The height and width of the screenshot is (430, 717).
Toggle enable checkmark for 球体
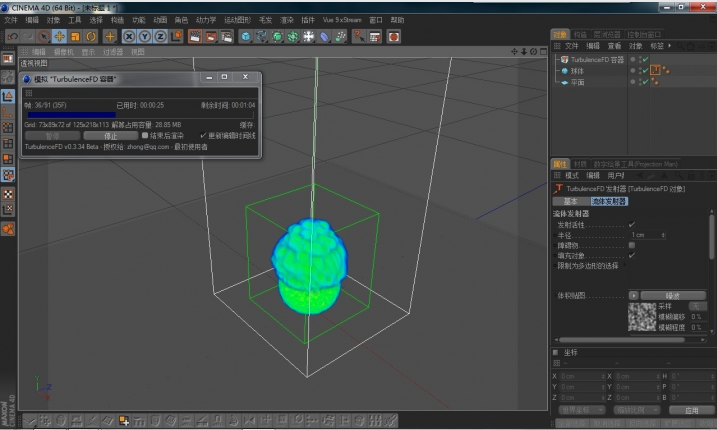pyautogui.click(x=645, y=71)
